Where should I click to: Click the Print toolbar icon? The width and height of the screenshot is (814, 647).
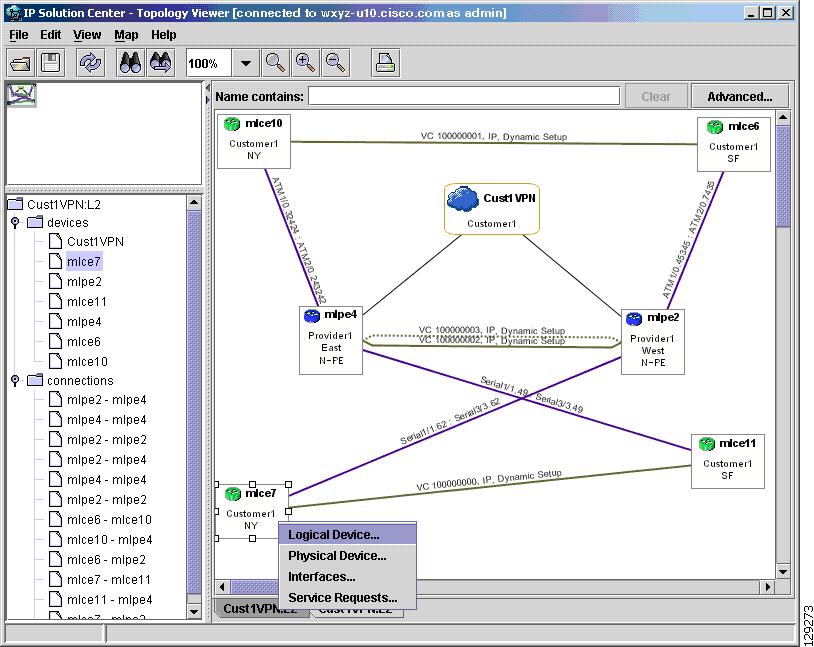tap(386, 63)
